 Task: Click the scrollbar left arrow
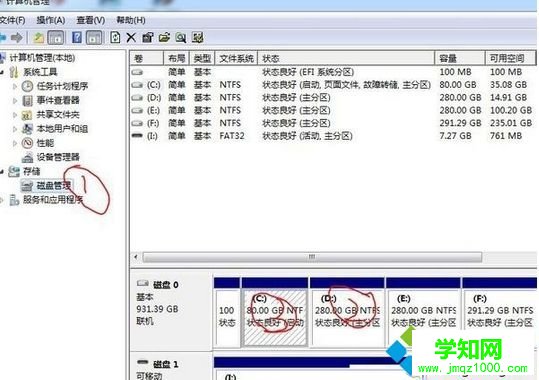(136, 257)
